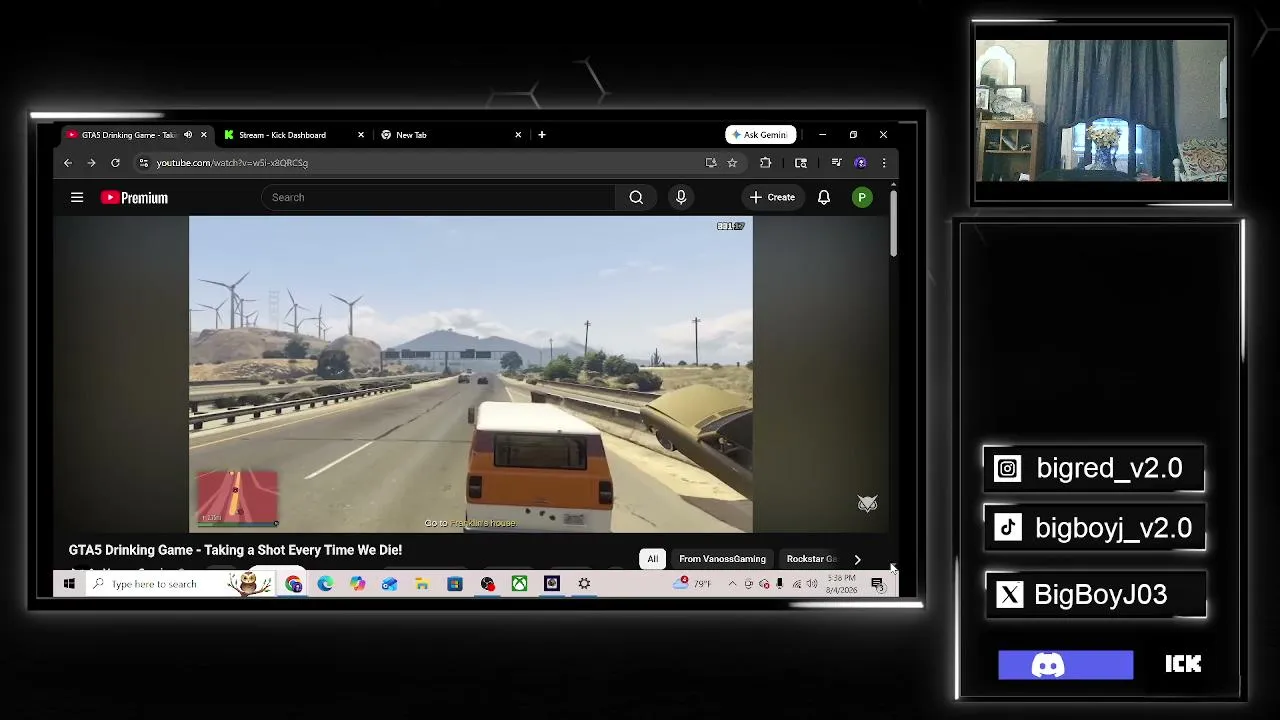Click the Discord logo button
This screenshot has width=1280, height=720.
click(x=1066, y=665)
